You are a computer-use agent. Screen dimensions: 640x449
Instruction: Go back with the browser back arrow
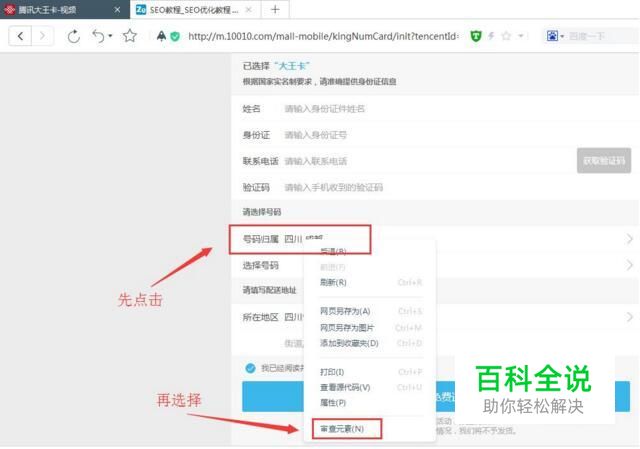coord(20,36)
